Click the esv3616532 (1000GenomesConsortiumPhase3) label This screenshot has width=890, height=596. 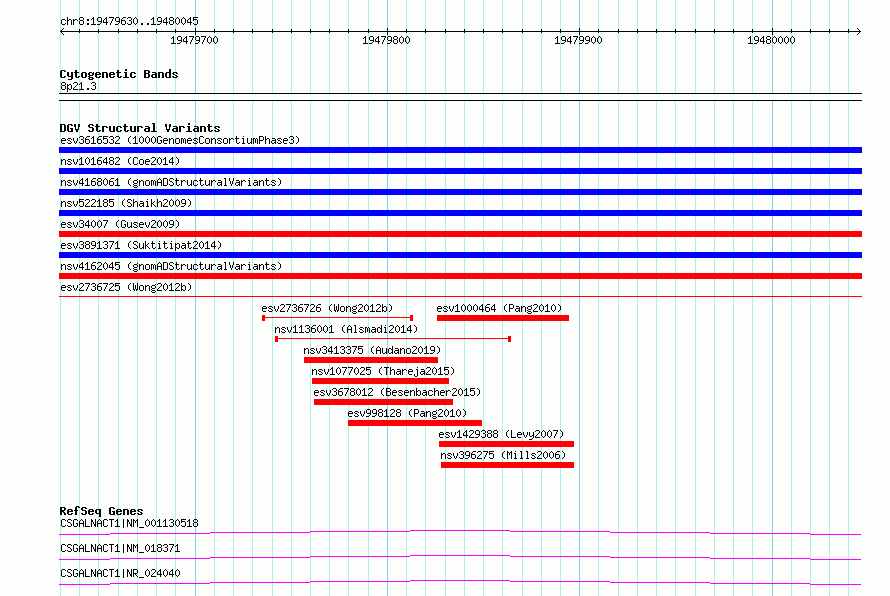coord(180,140)
